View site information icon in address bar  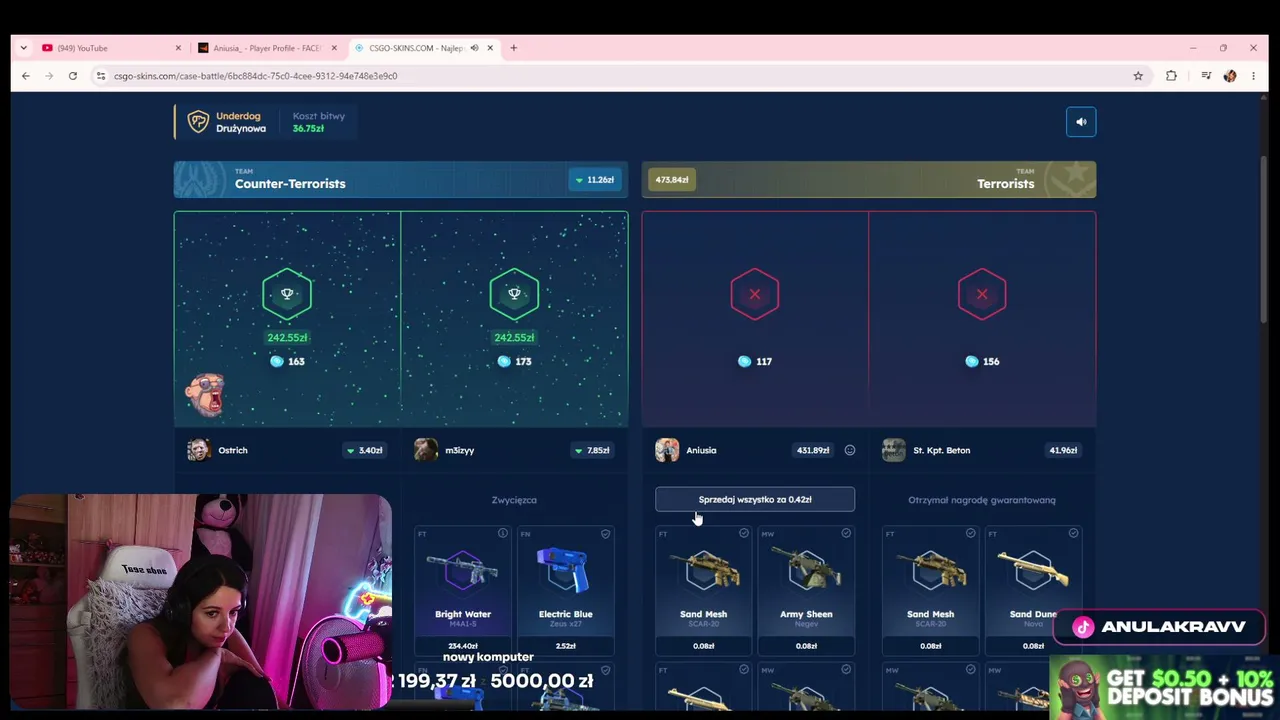(101, 76)
